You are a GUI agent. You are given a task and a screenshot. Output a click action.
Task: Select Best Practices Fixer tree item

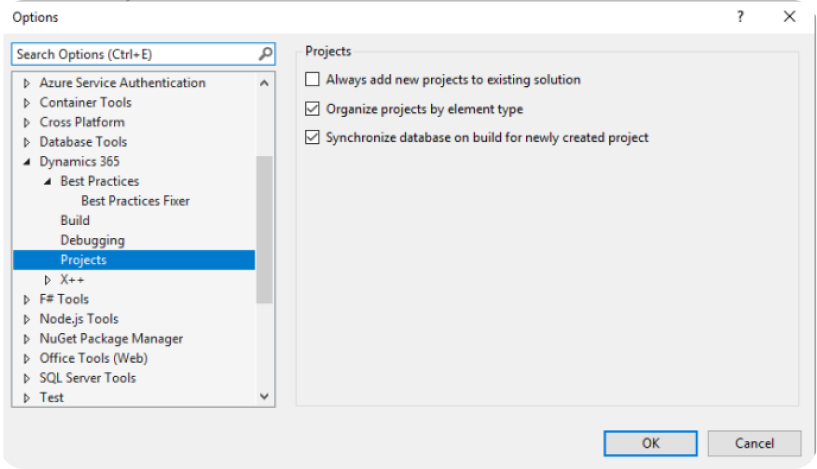(135, 201)
